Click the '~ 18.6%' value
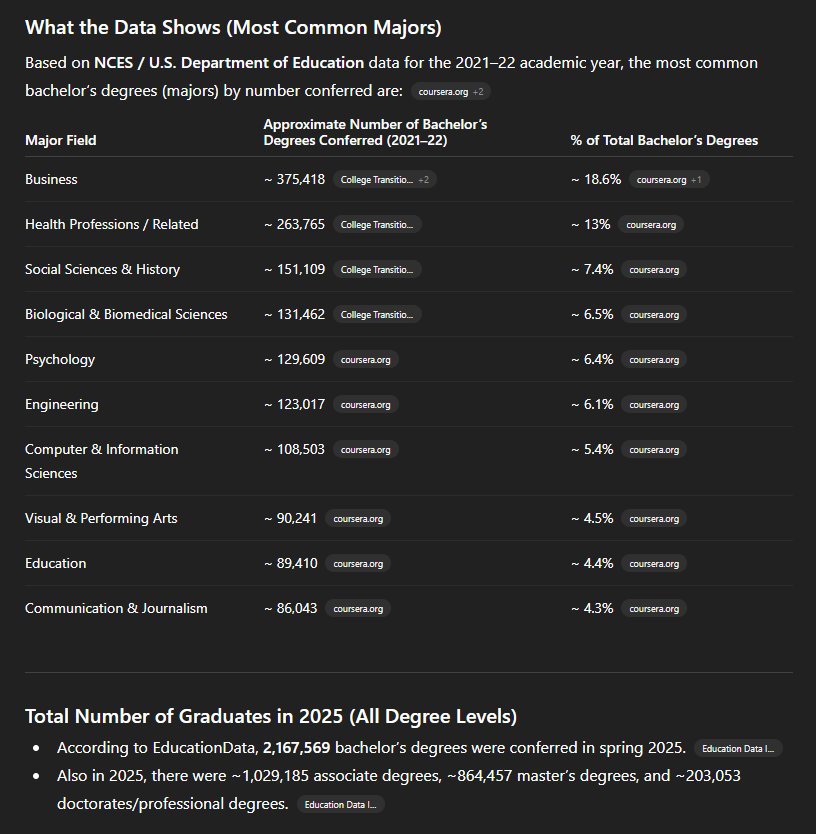Screen dimensions: 816x834 coord(596,179)
